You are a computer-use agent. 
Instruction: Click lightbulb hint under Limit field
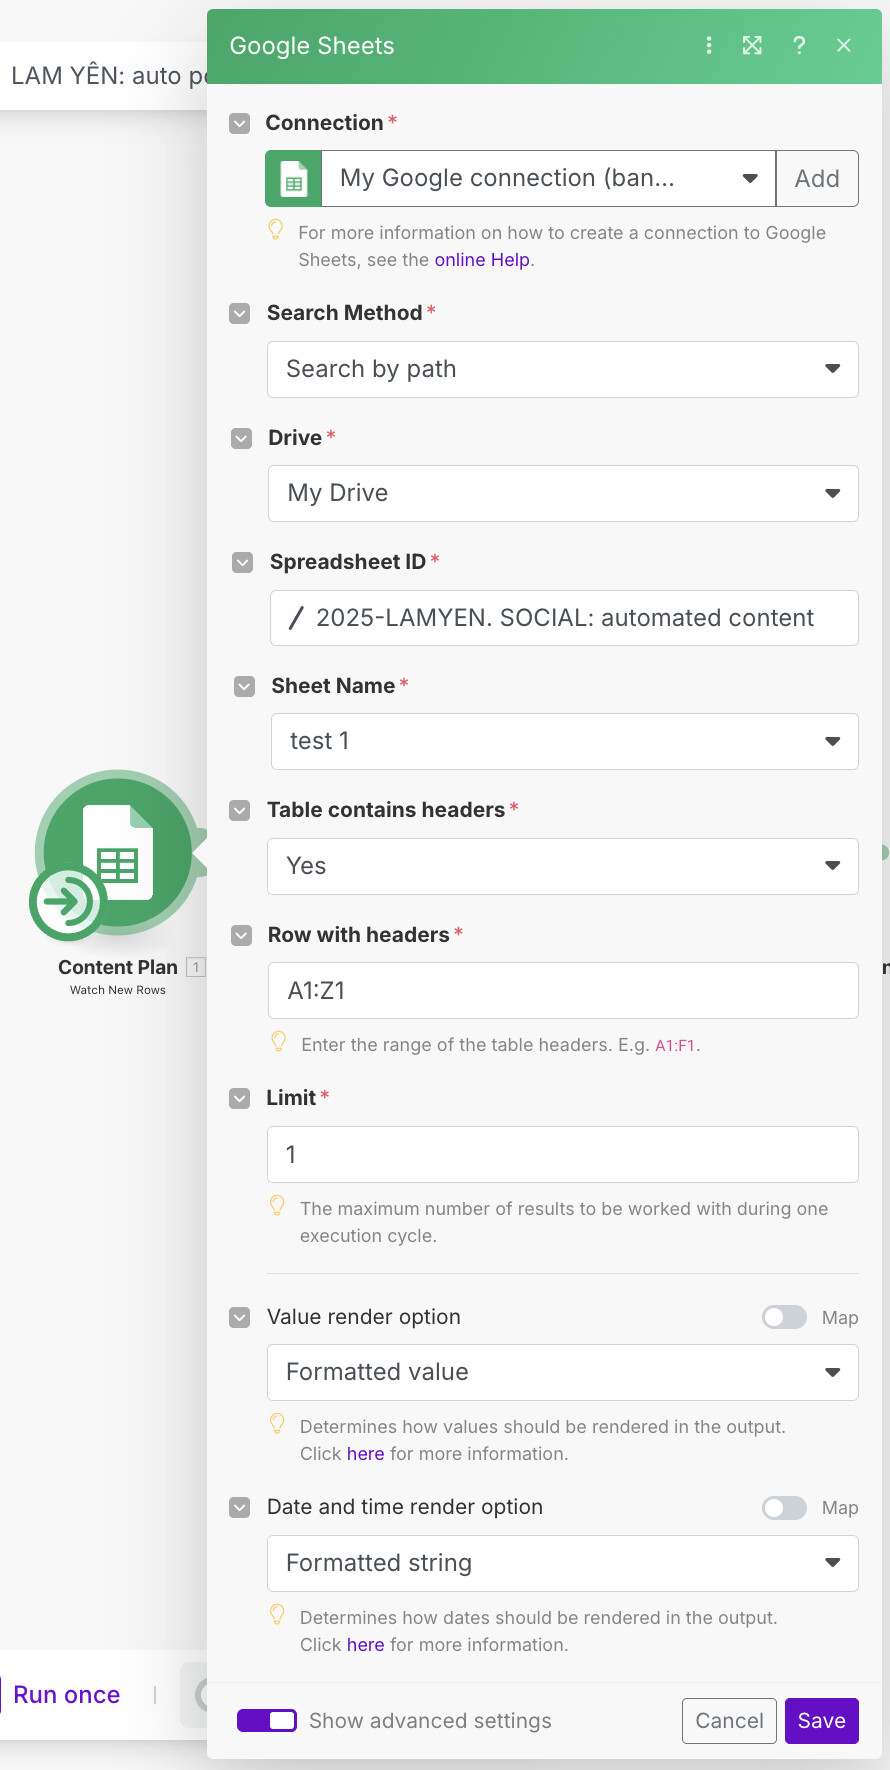click(278, 1206)
